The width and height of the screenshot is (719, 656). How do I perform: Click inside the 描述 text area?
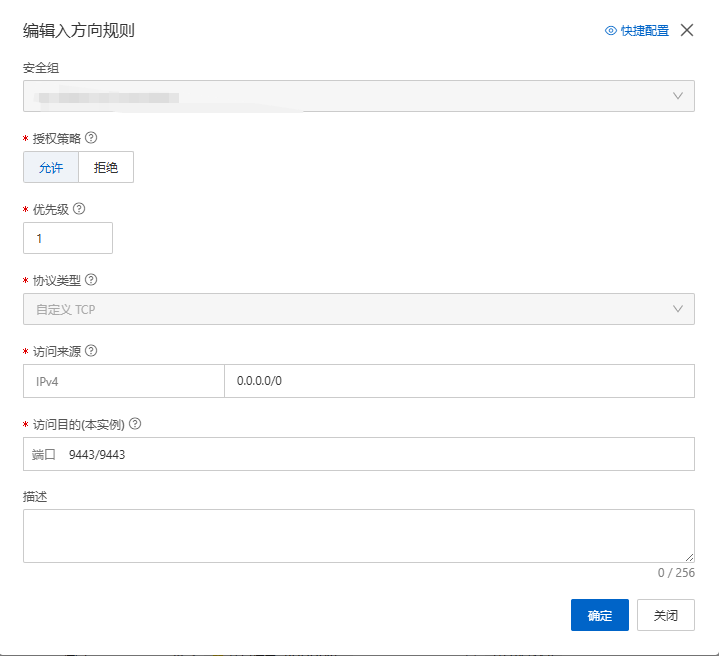tap(358, 535)
